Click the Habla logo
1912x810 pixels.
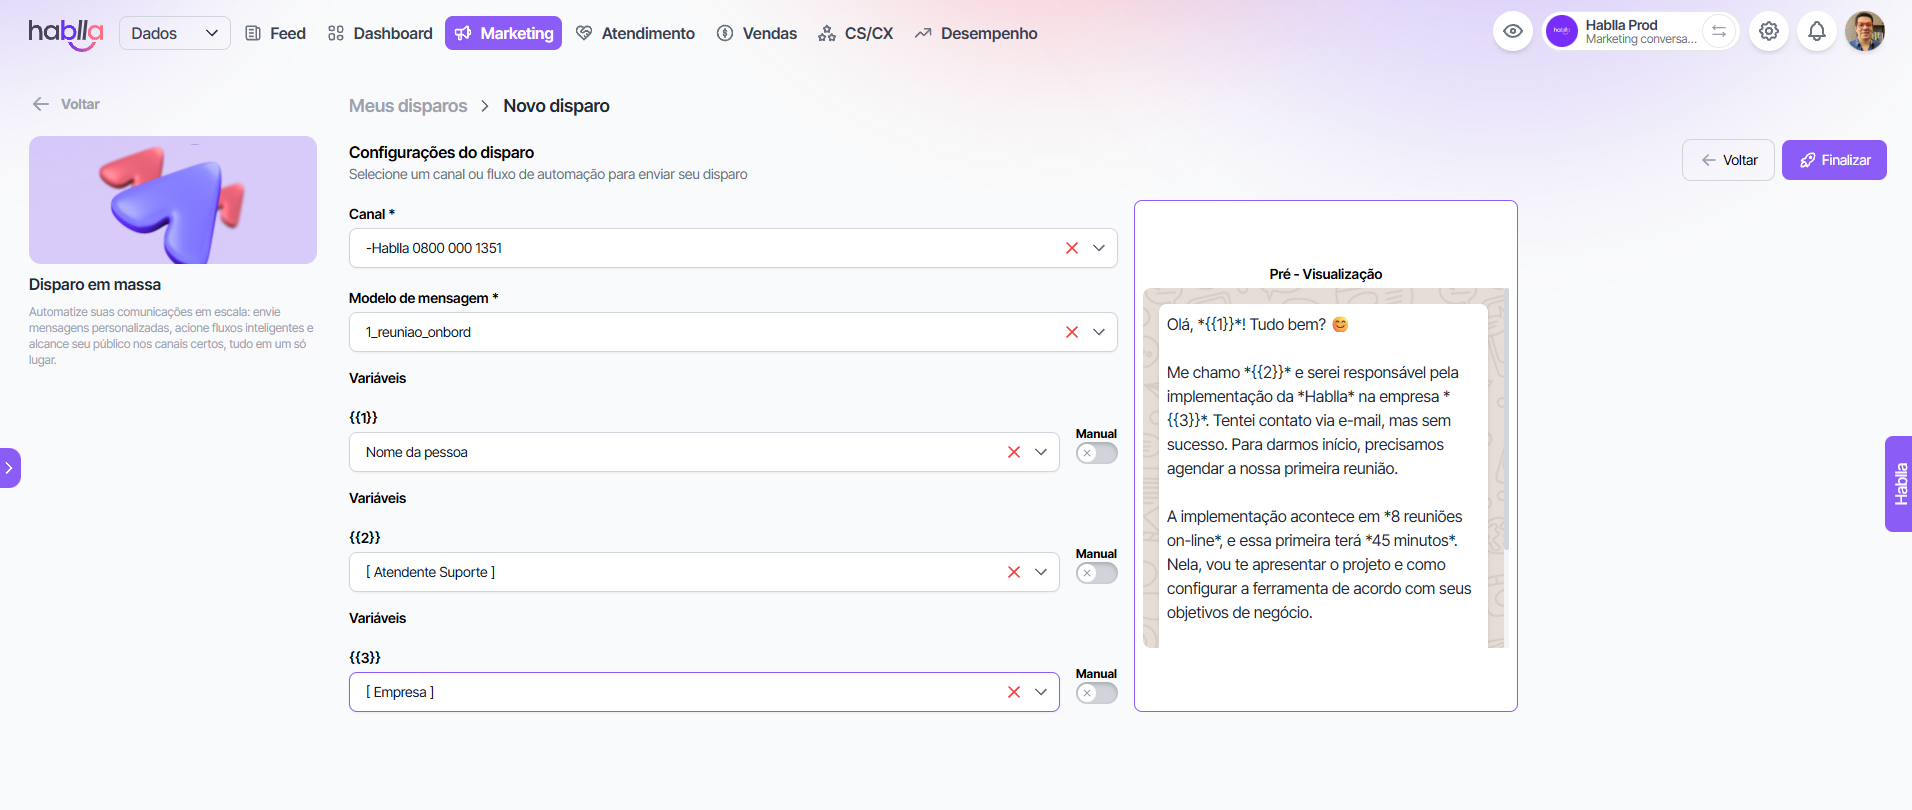65,33
